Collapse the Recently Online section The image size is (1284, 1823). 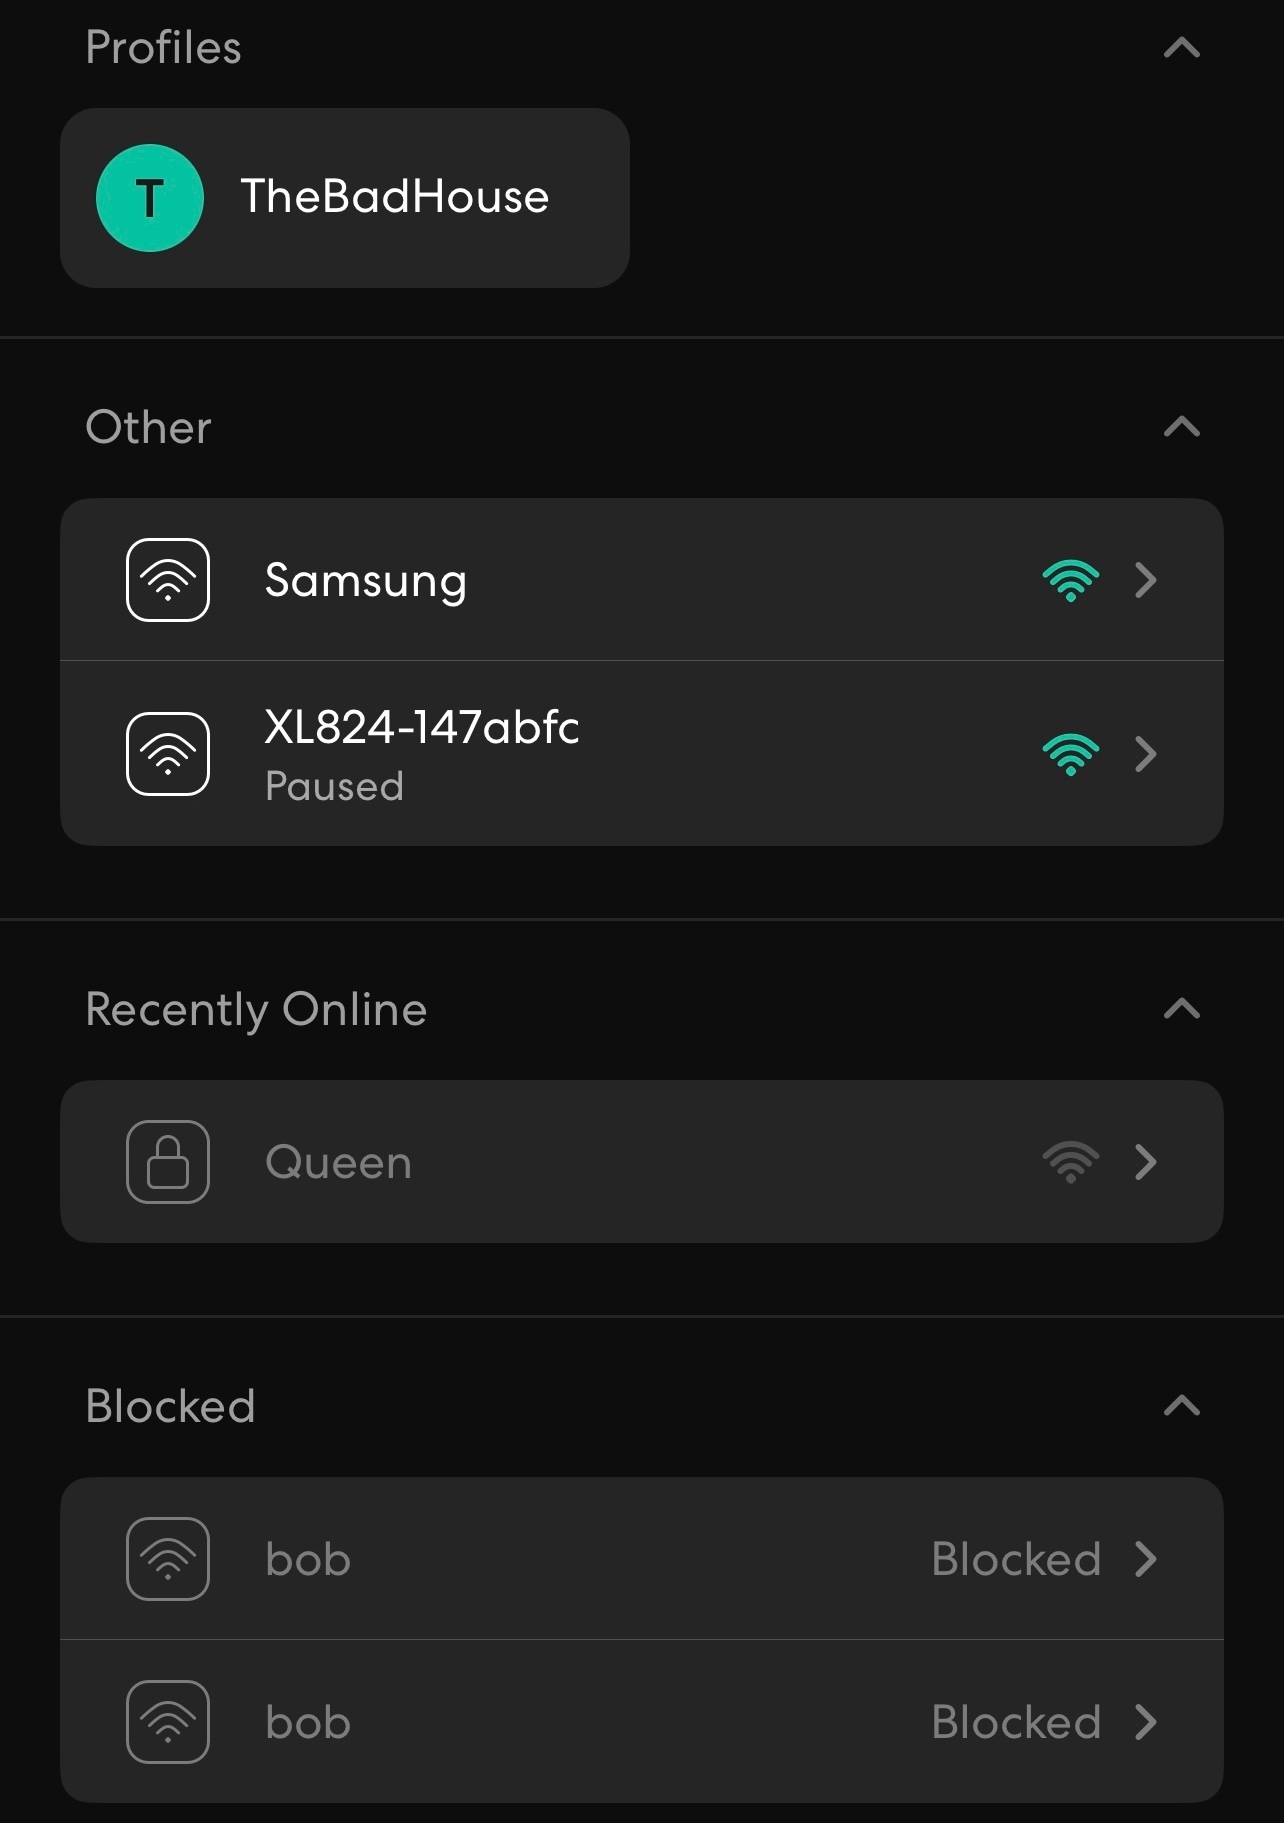1182,1009
